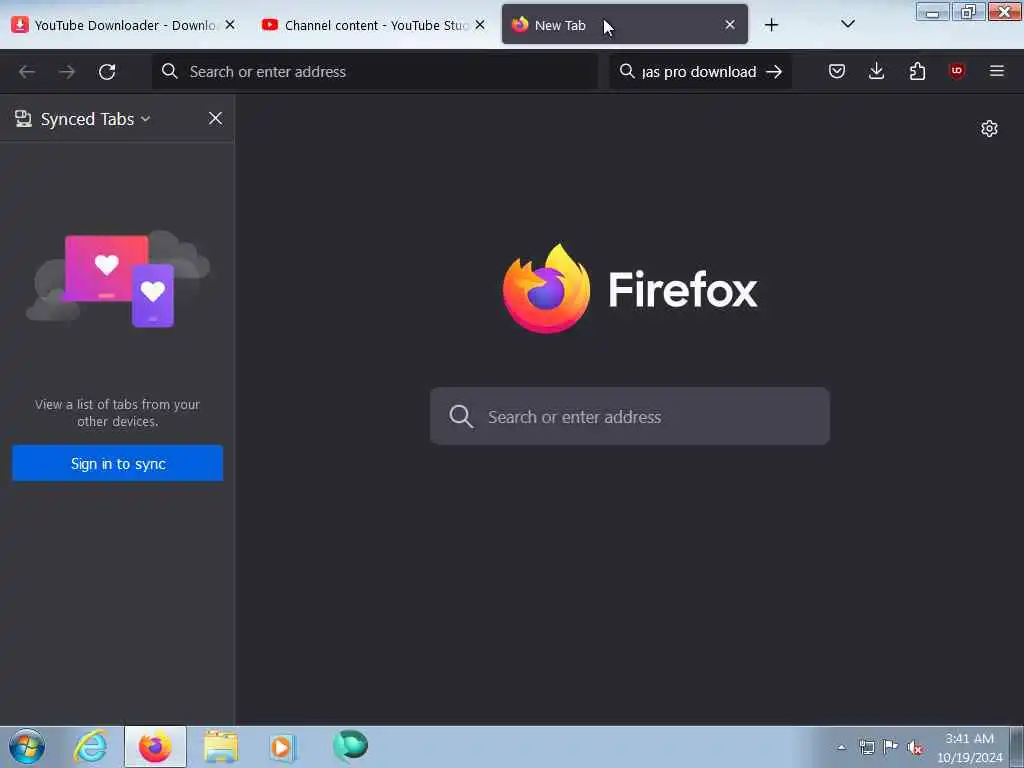The height and width of the screenshot is (768, 1024).
Task: Open the Firefox hamburger menu
Action: tap(997, 71)
